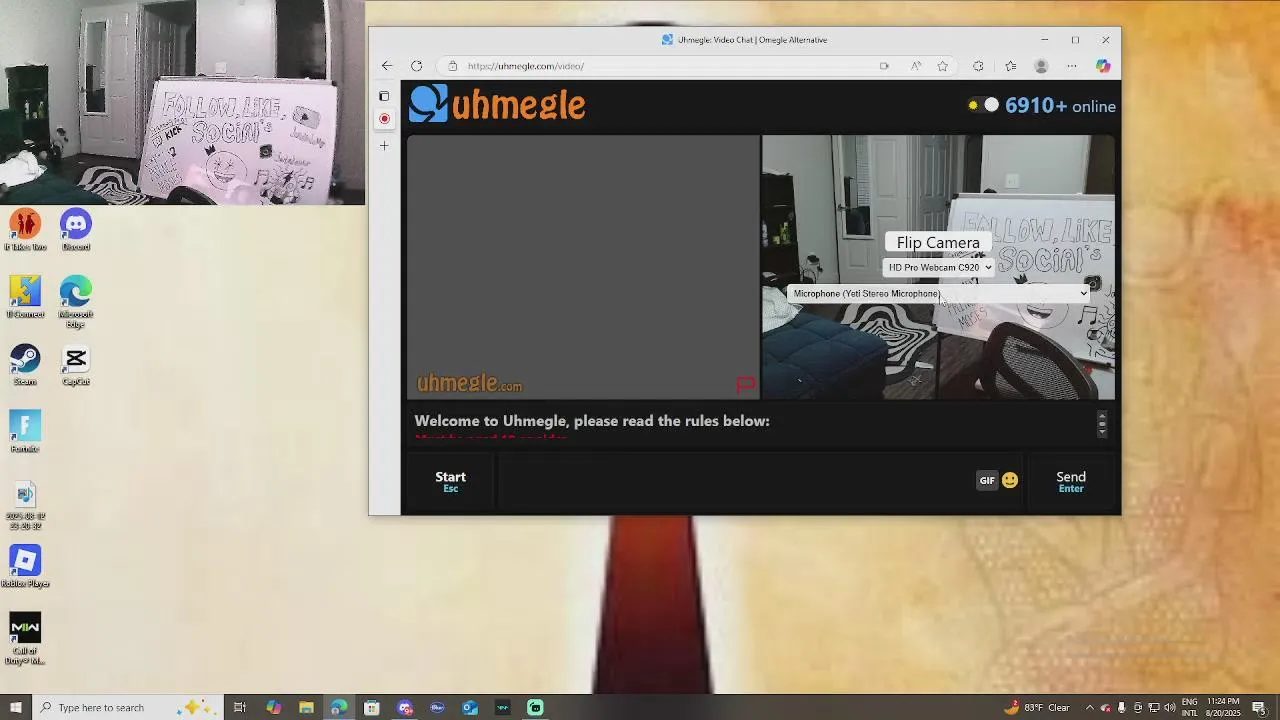Open the GIF picker
Screen dimensions: 1280x720
click(987, 481)
